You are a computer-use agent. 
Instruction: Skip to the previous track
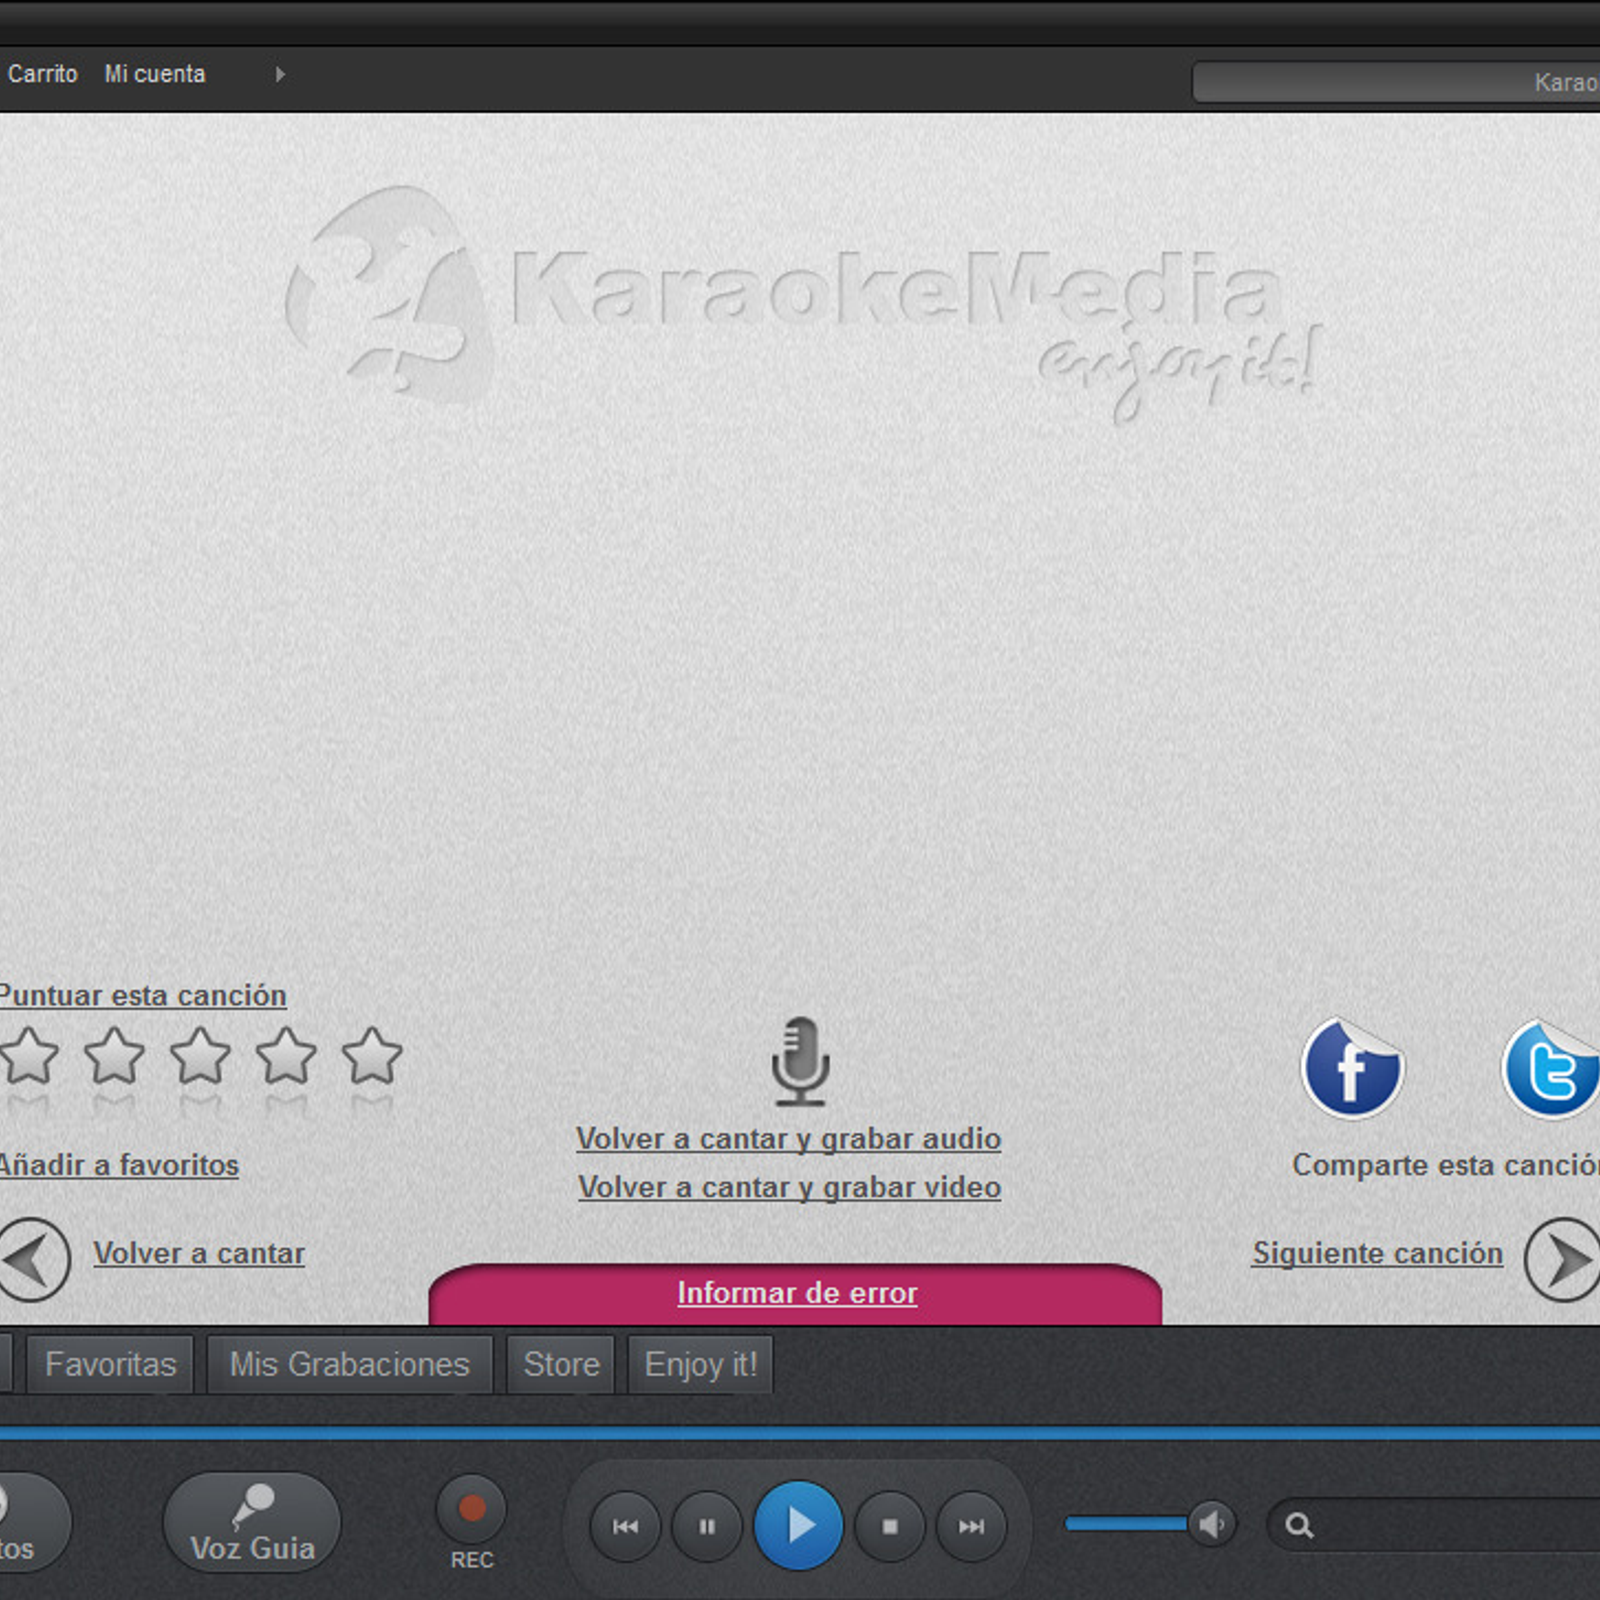coord(626,1526)
